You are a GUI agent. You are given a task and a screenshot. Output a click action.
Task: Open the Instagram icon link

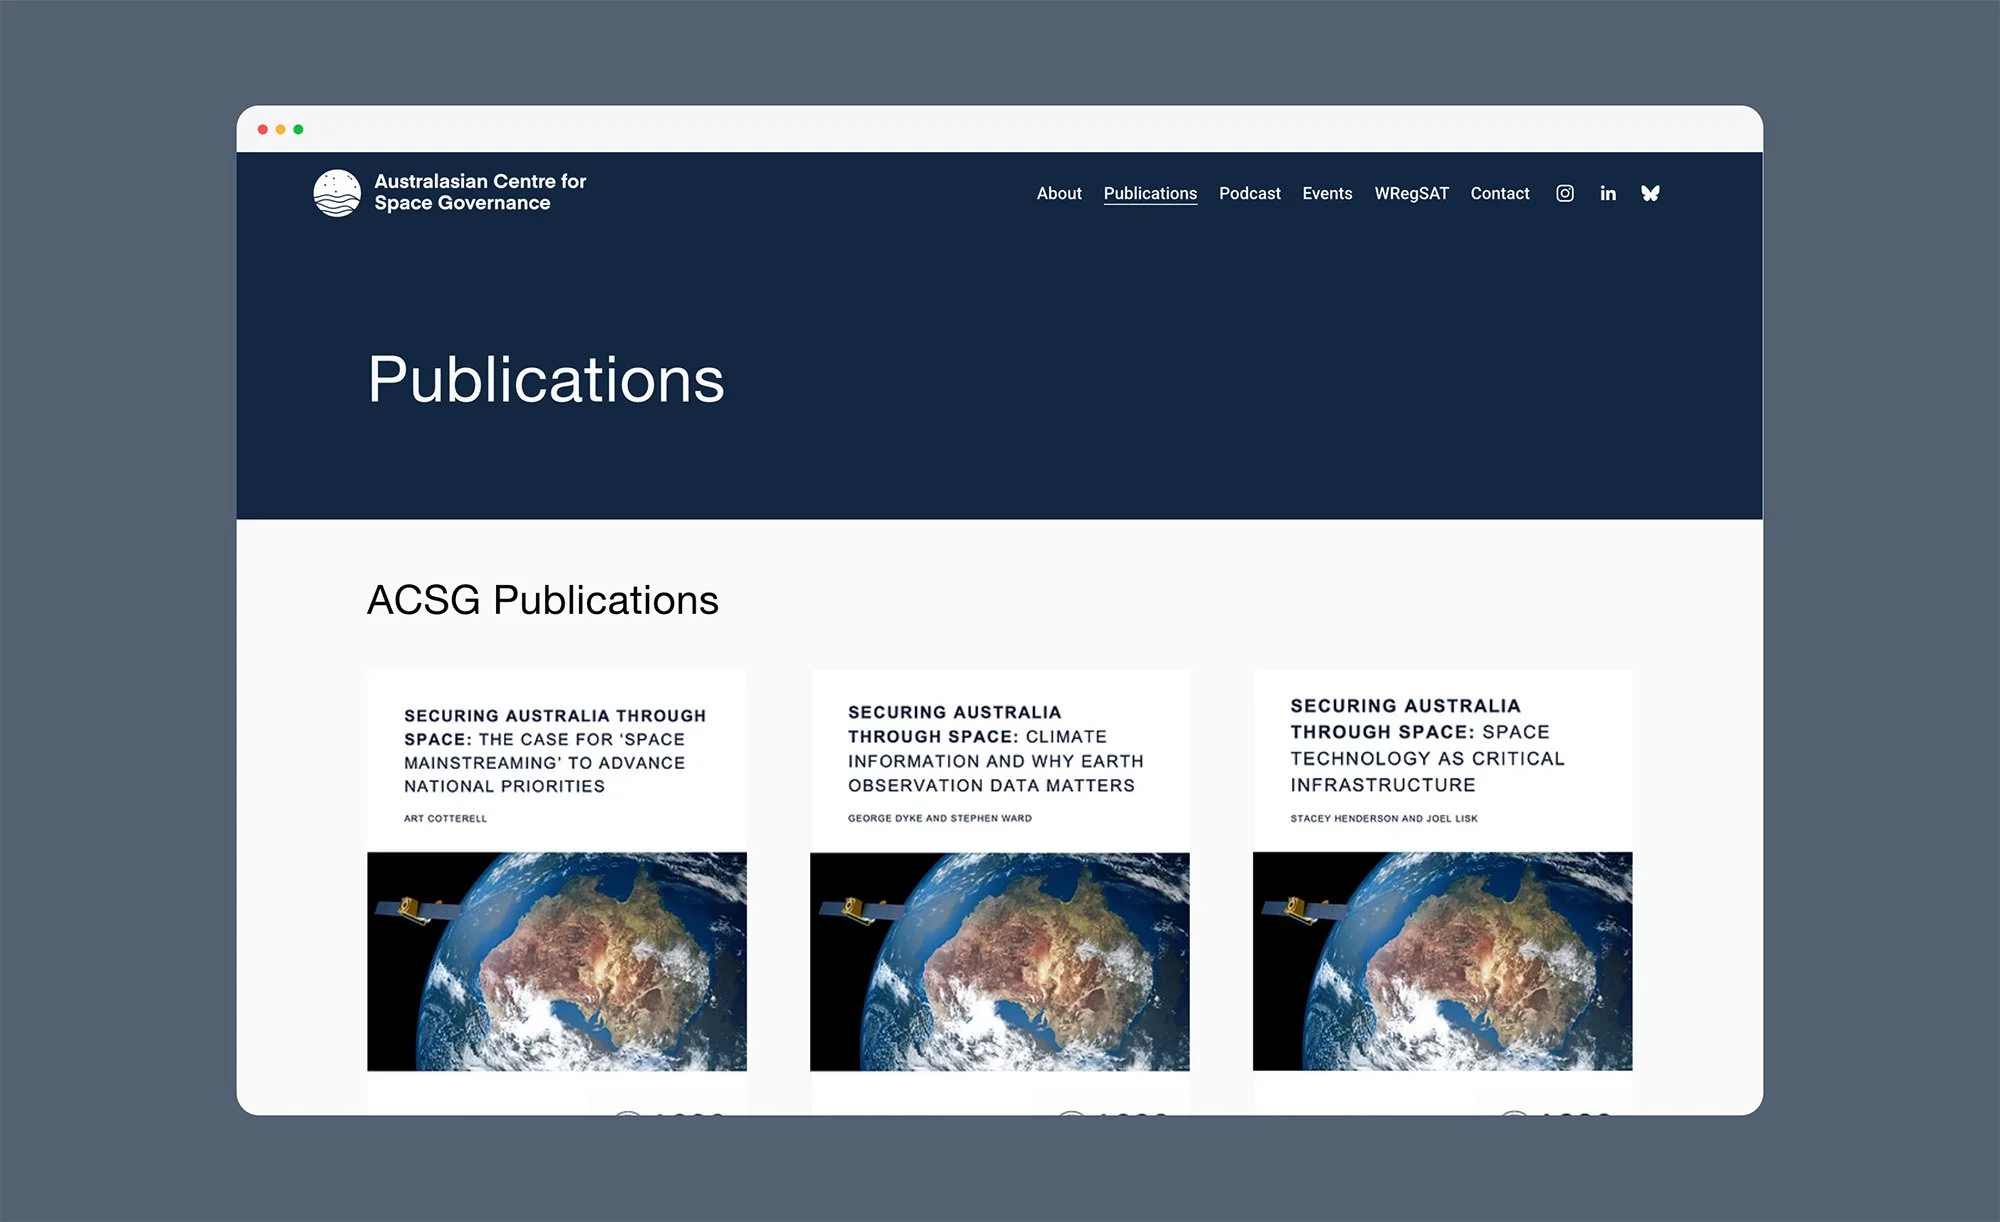coord(1565,193)
